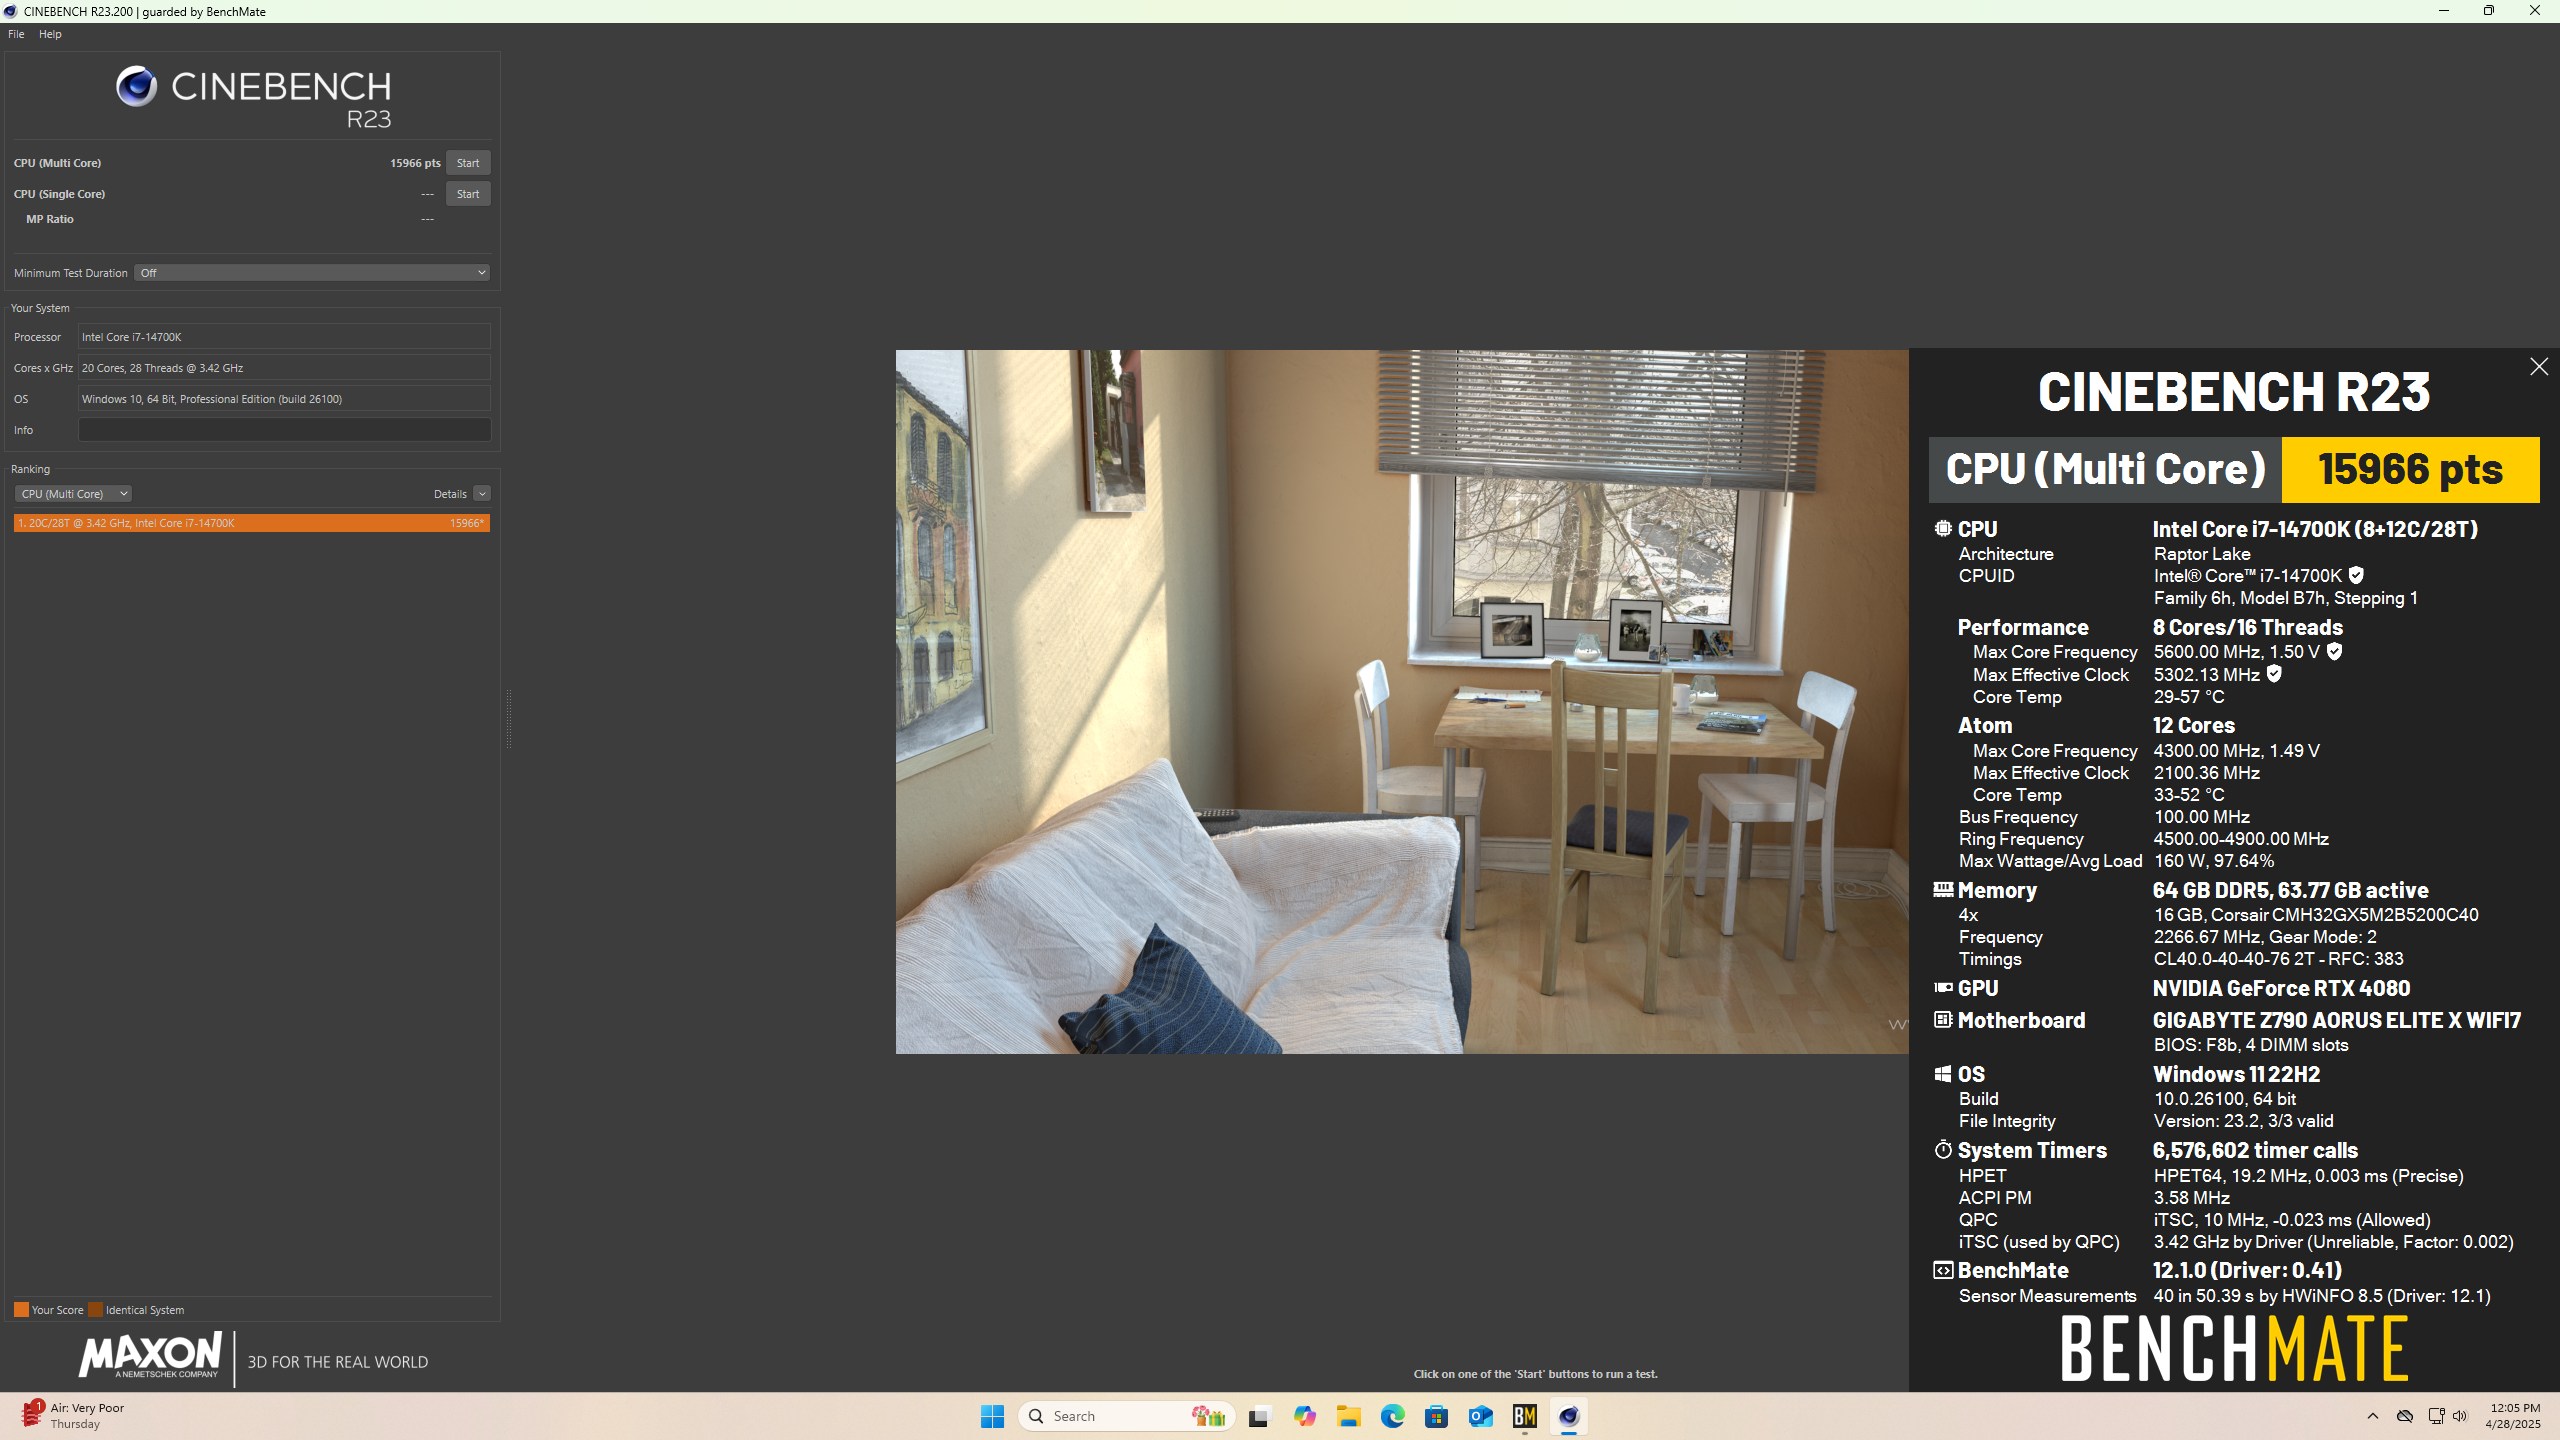This screenshot has height=1440, width=2560.
Task: Click the Memory icon in BenchMate panel
Action: pyautogui.click(x=1943, y=889)
